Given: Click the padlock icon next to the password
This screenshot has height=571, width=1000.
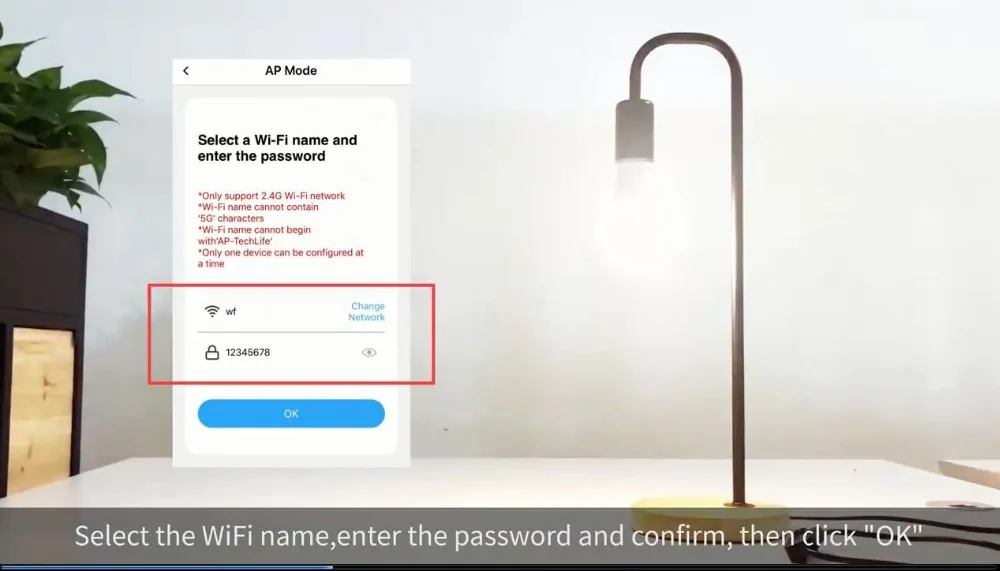Looking at the screenshot, I should click(x=212, y=352).
